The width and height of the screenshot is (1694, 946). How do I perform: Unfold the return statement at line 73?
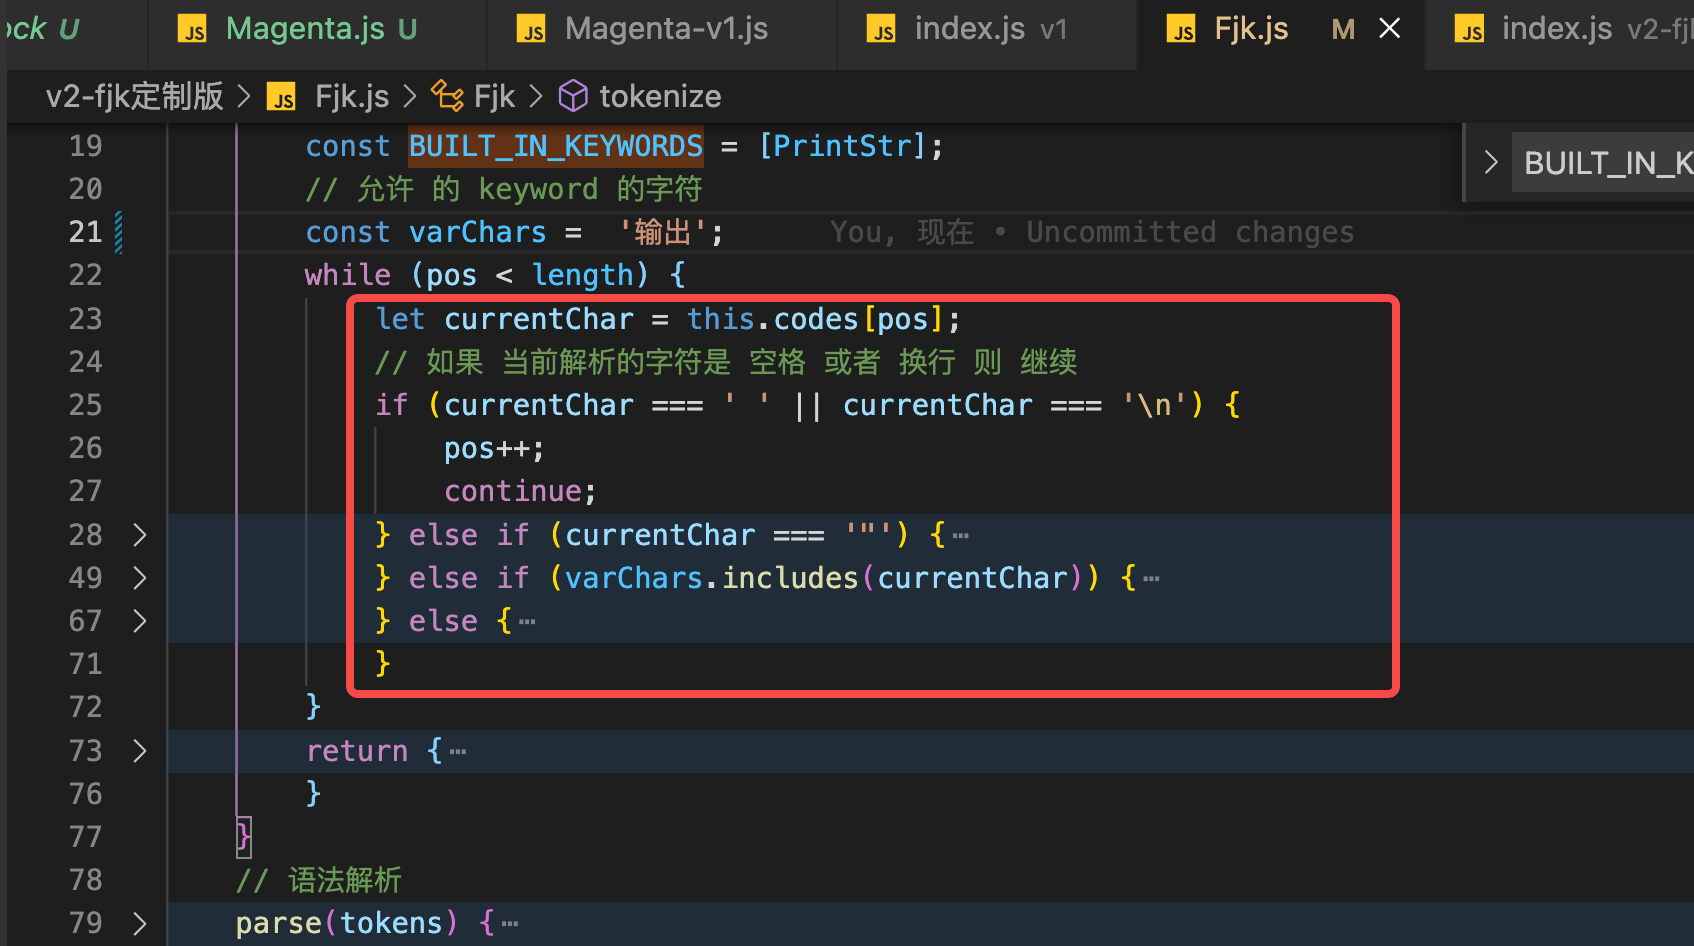(140, 751)
